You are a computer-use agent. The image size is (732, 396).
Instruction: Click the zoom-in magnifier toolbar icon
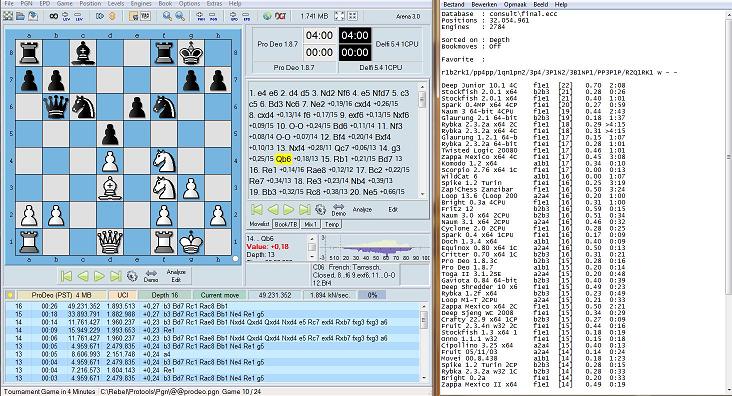167,16
